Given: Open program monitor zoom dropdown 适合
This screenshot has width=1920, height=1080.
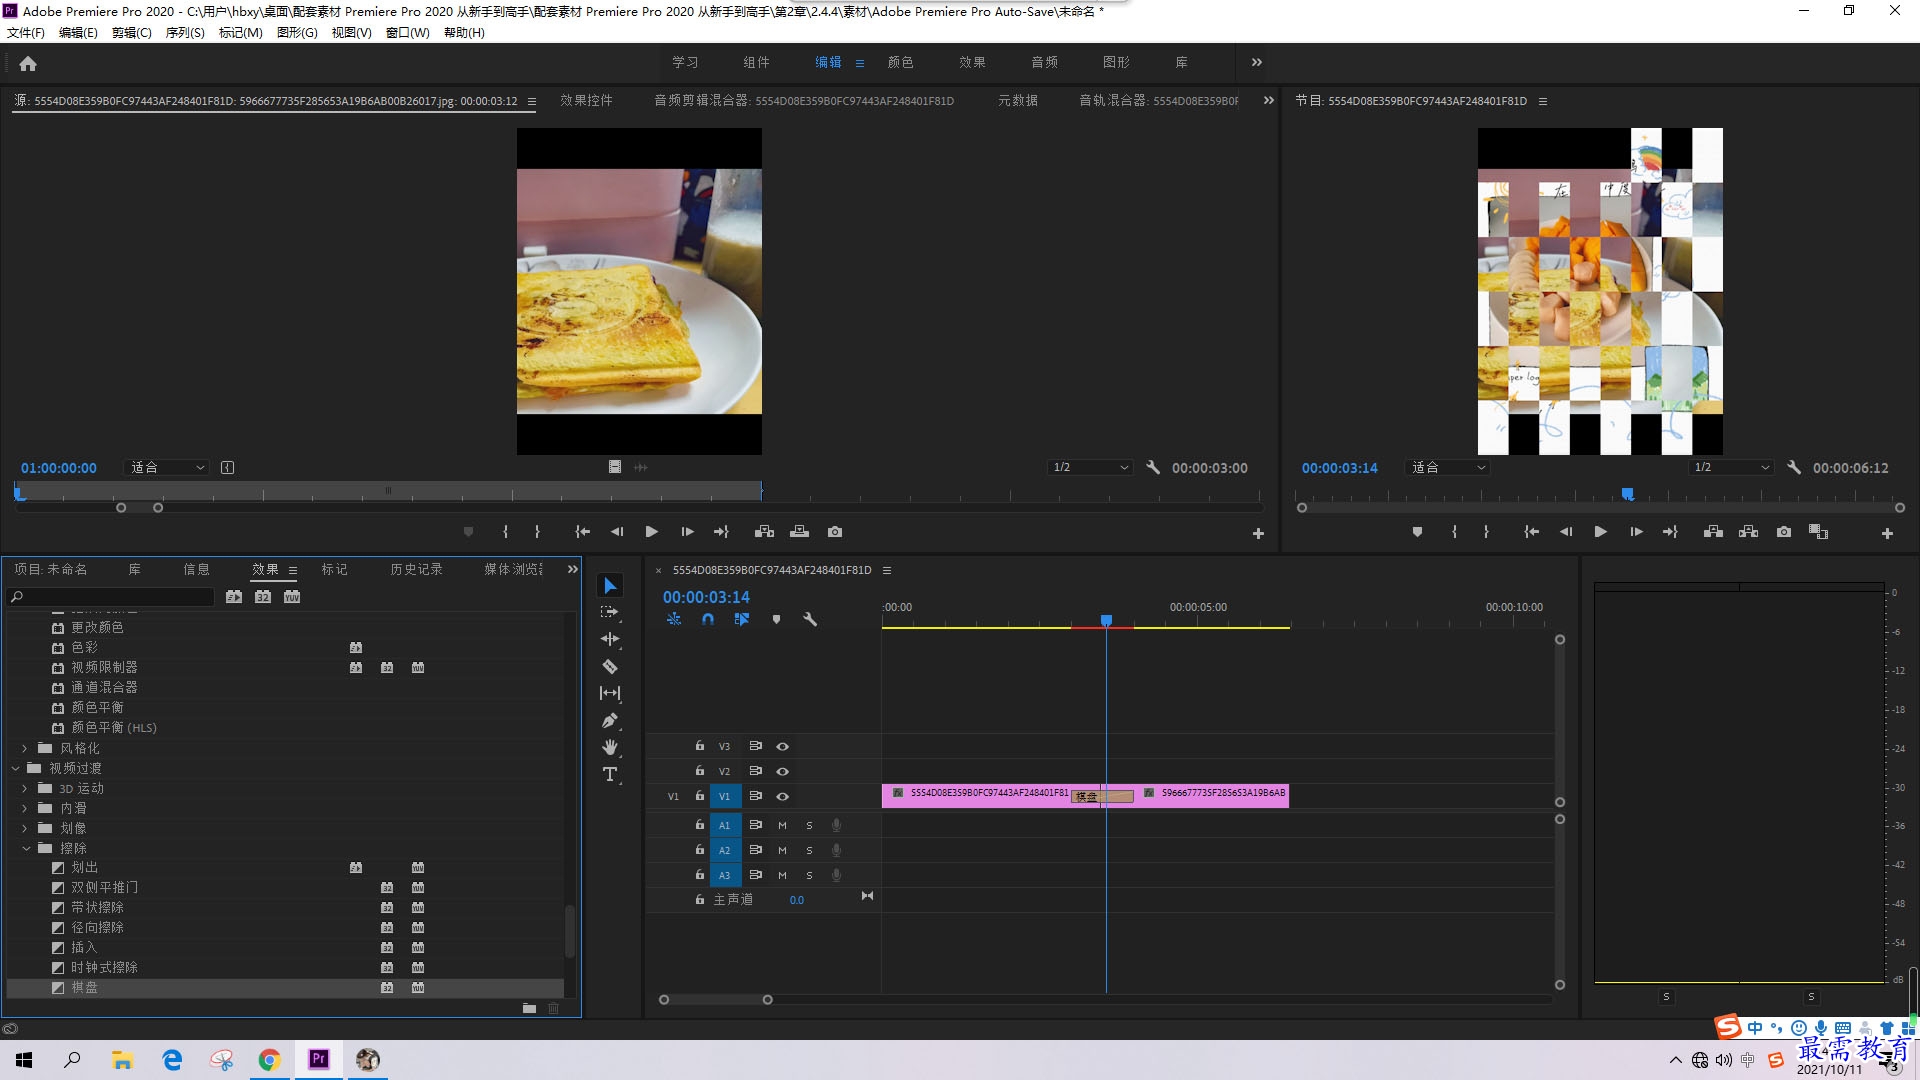Looking at the screenshot, I should click(x=1448, y=468).
